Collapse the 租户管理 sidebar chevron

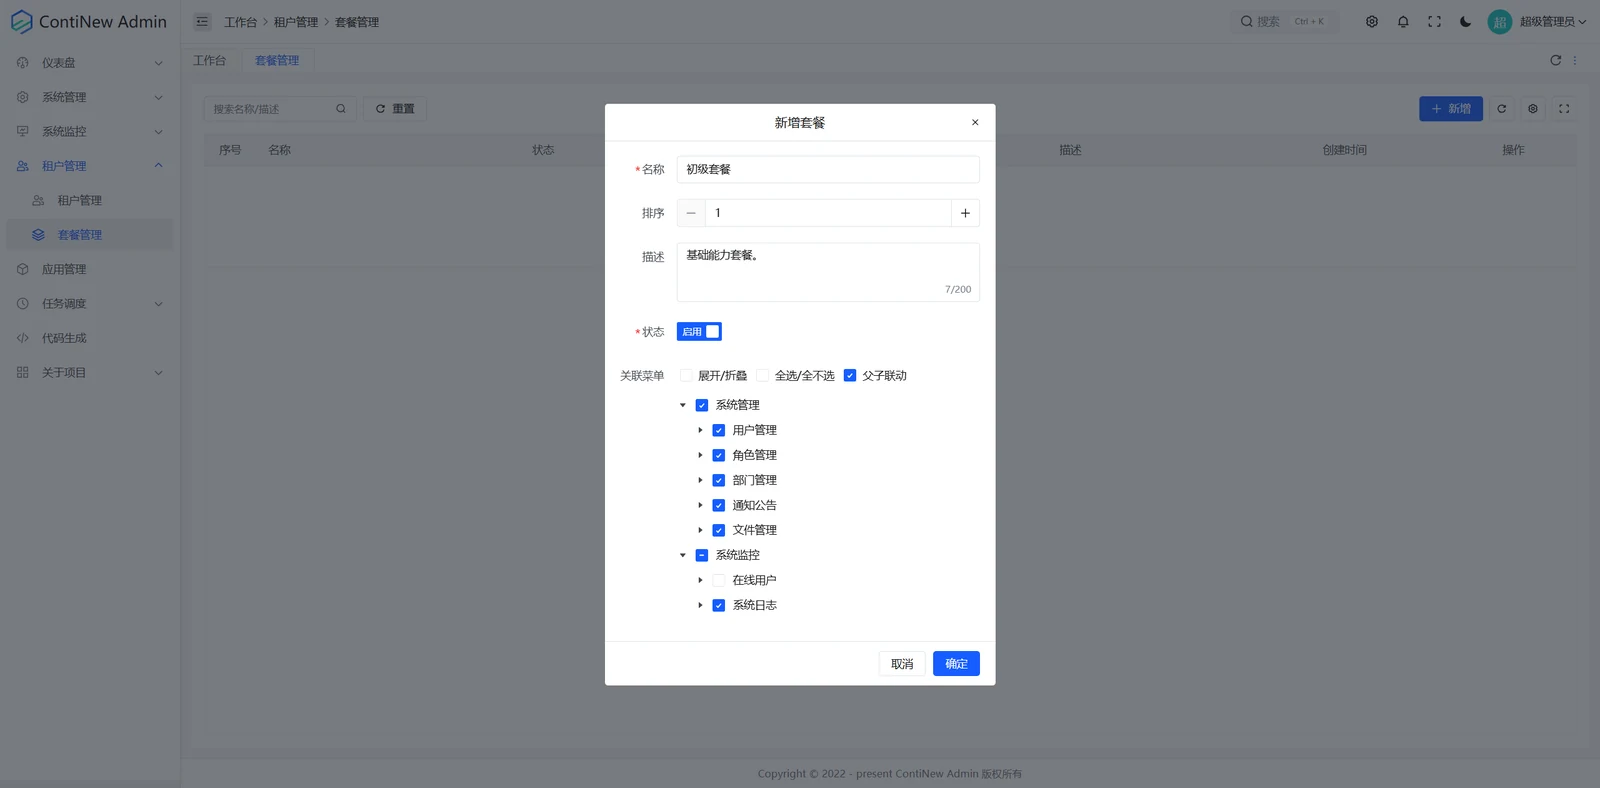click(158, 165)
